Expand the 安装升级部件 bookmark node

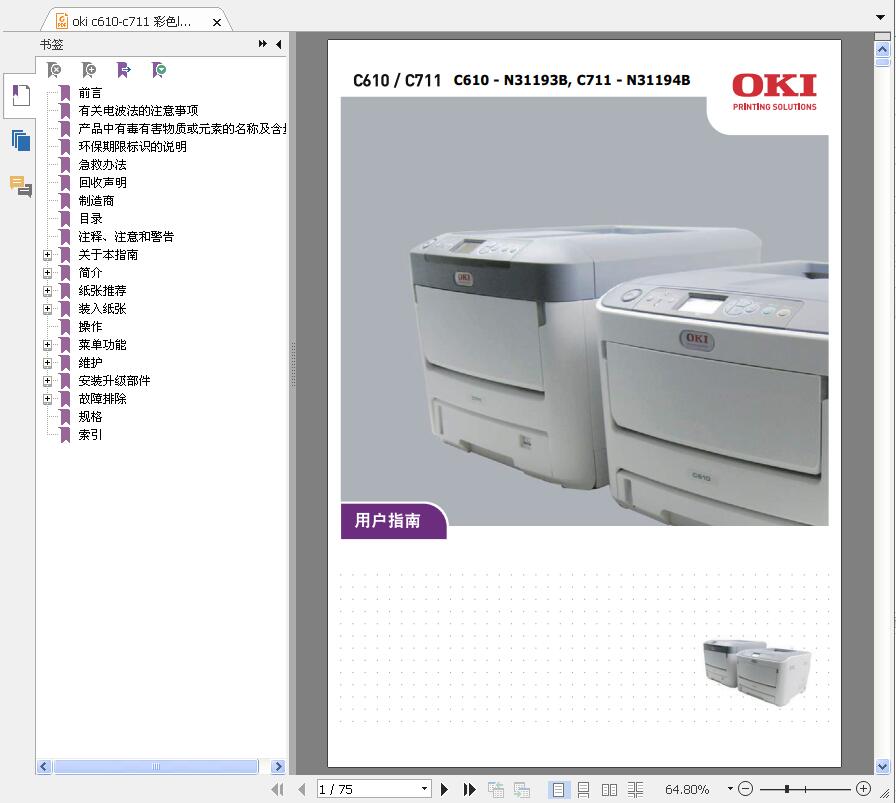click(x=47, y=381)
